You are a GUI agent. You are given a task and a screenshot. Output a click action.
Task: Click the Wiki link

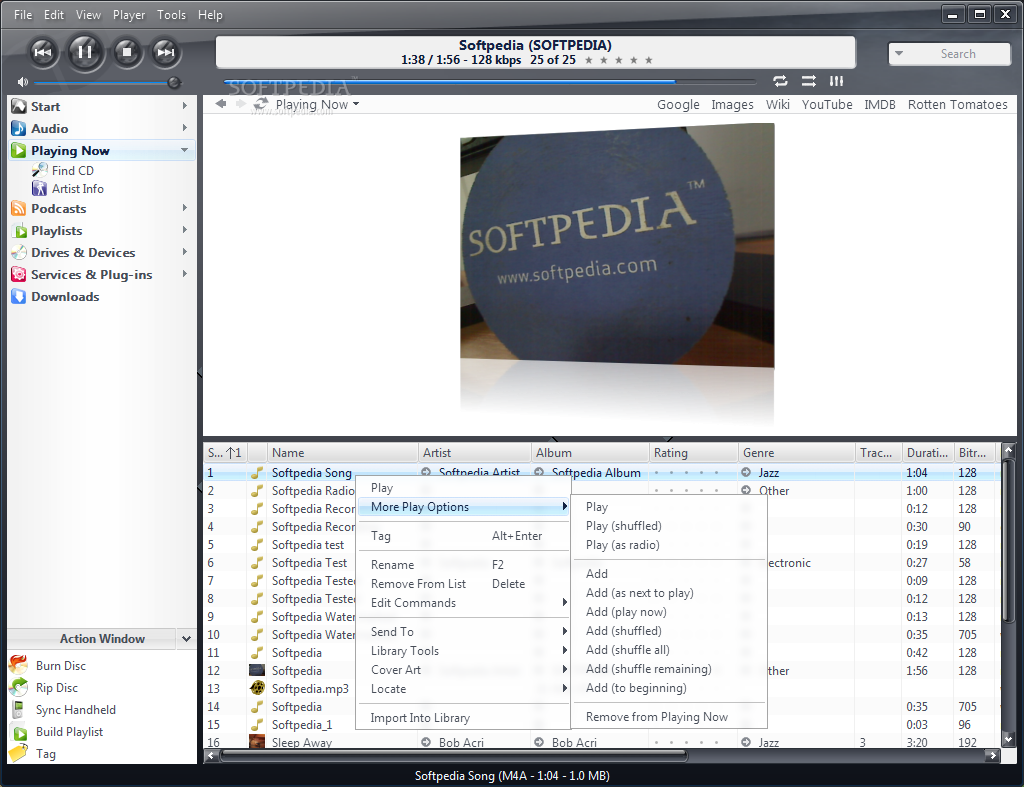(x=777, y=104)
